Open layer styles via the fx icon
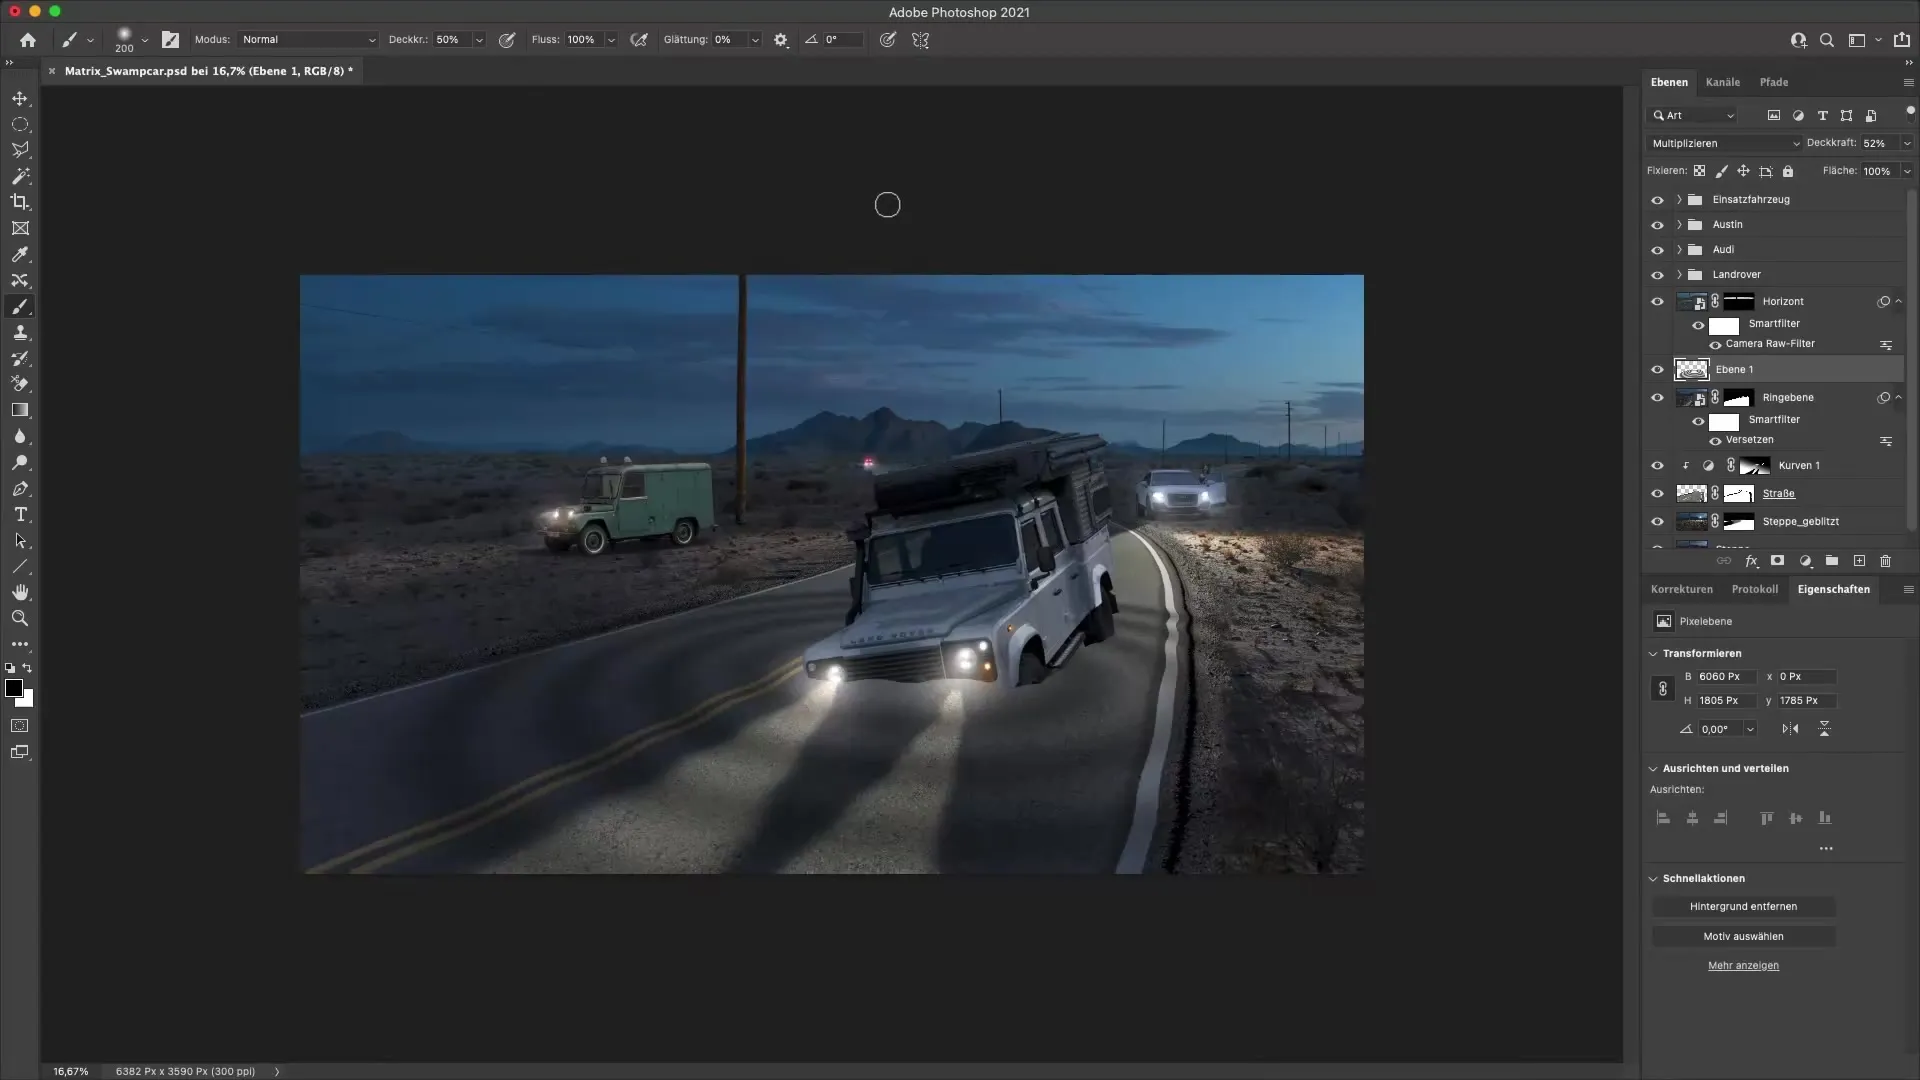Viewport: 1920px width, 1080px height. click(1751, 561)
